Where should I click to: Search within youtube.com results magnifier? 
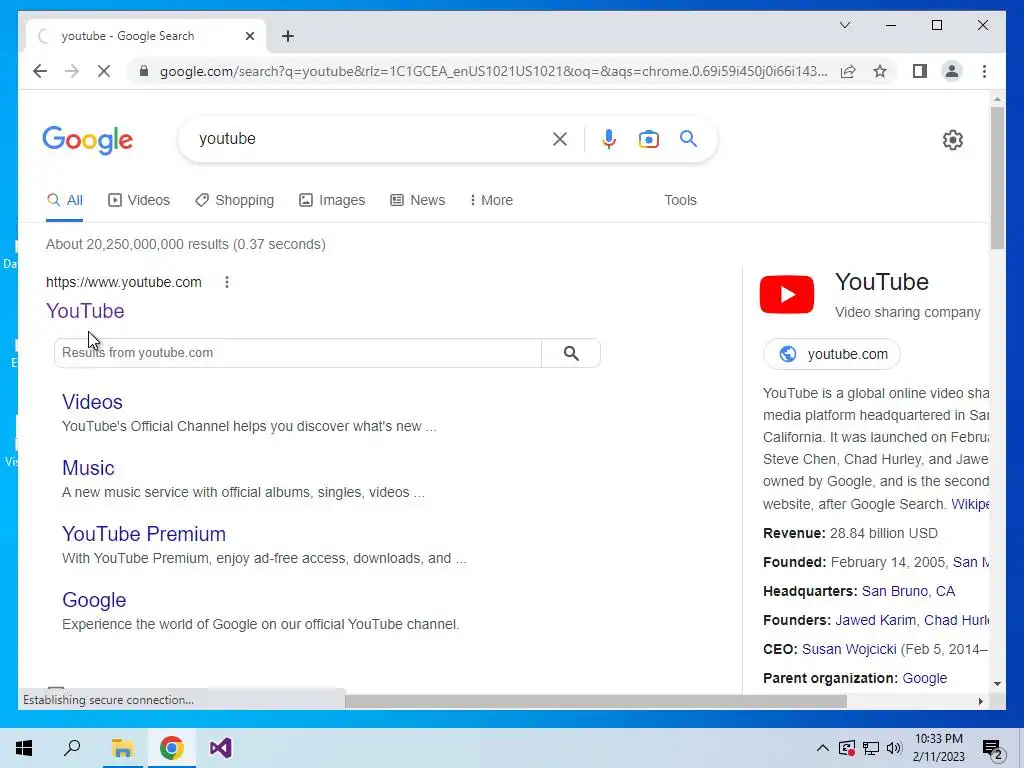[571, 353]
